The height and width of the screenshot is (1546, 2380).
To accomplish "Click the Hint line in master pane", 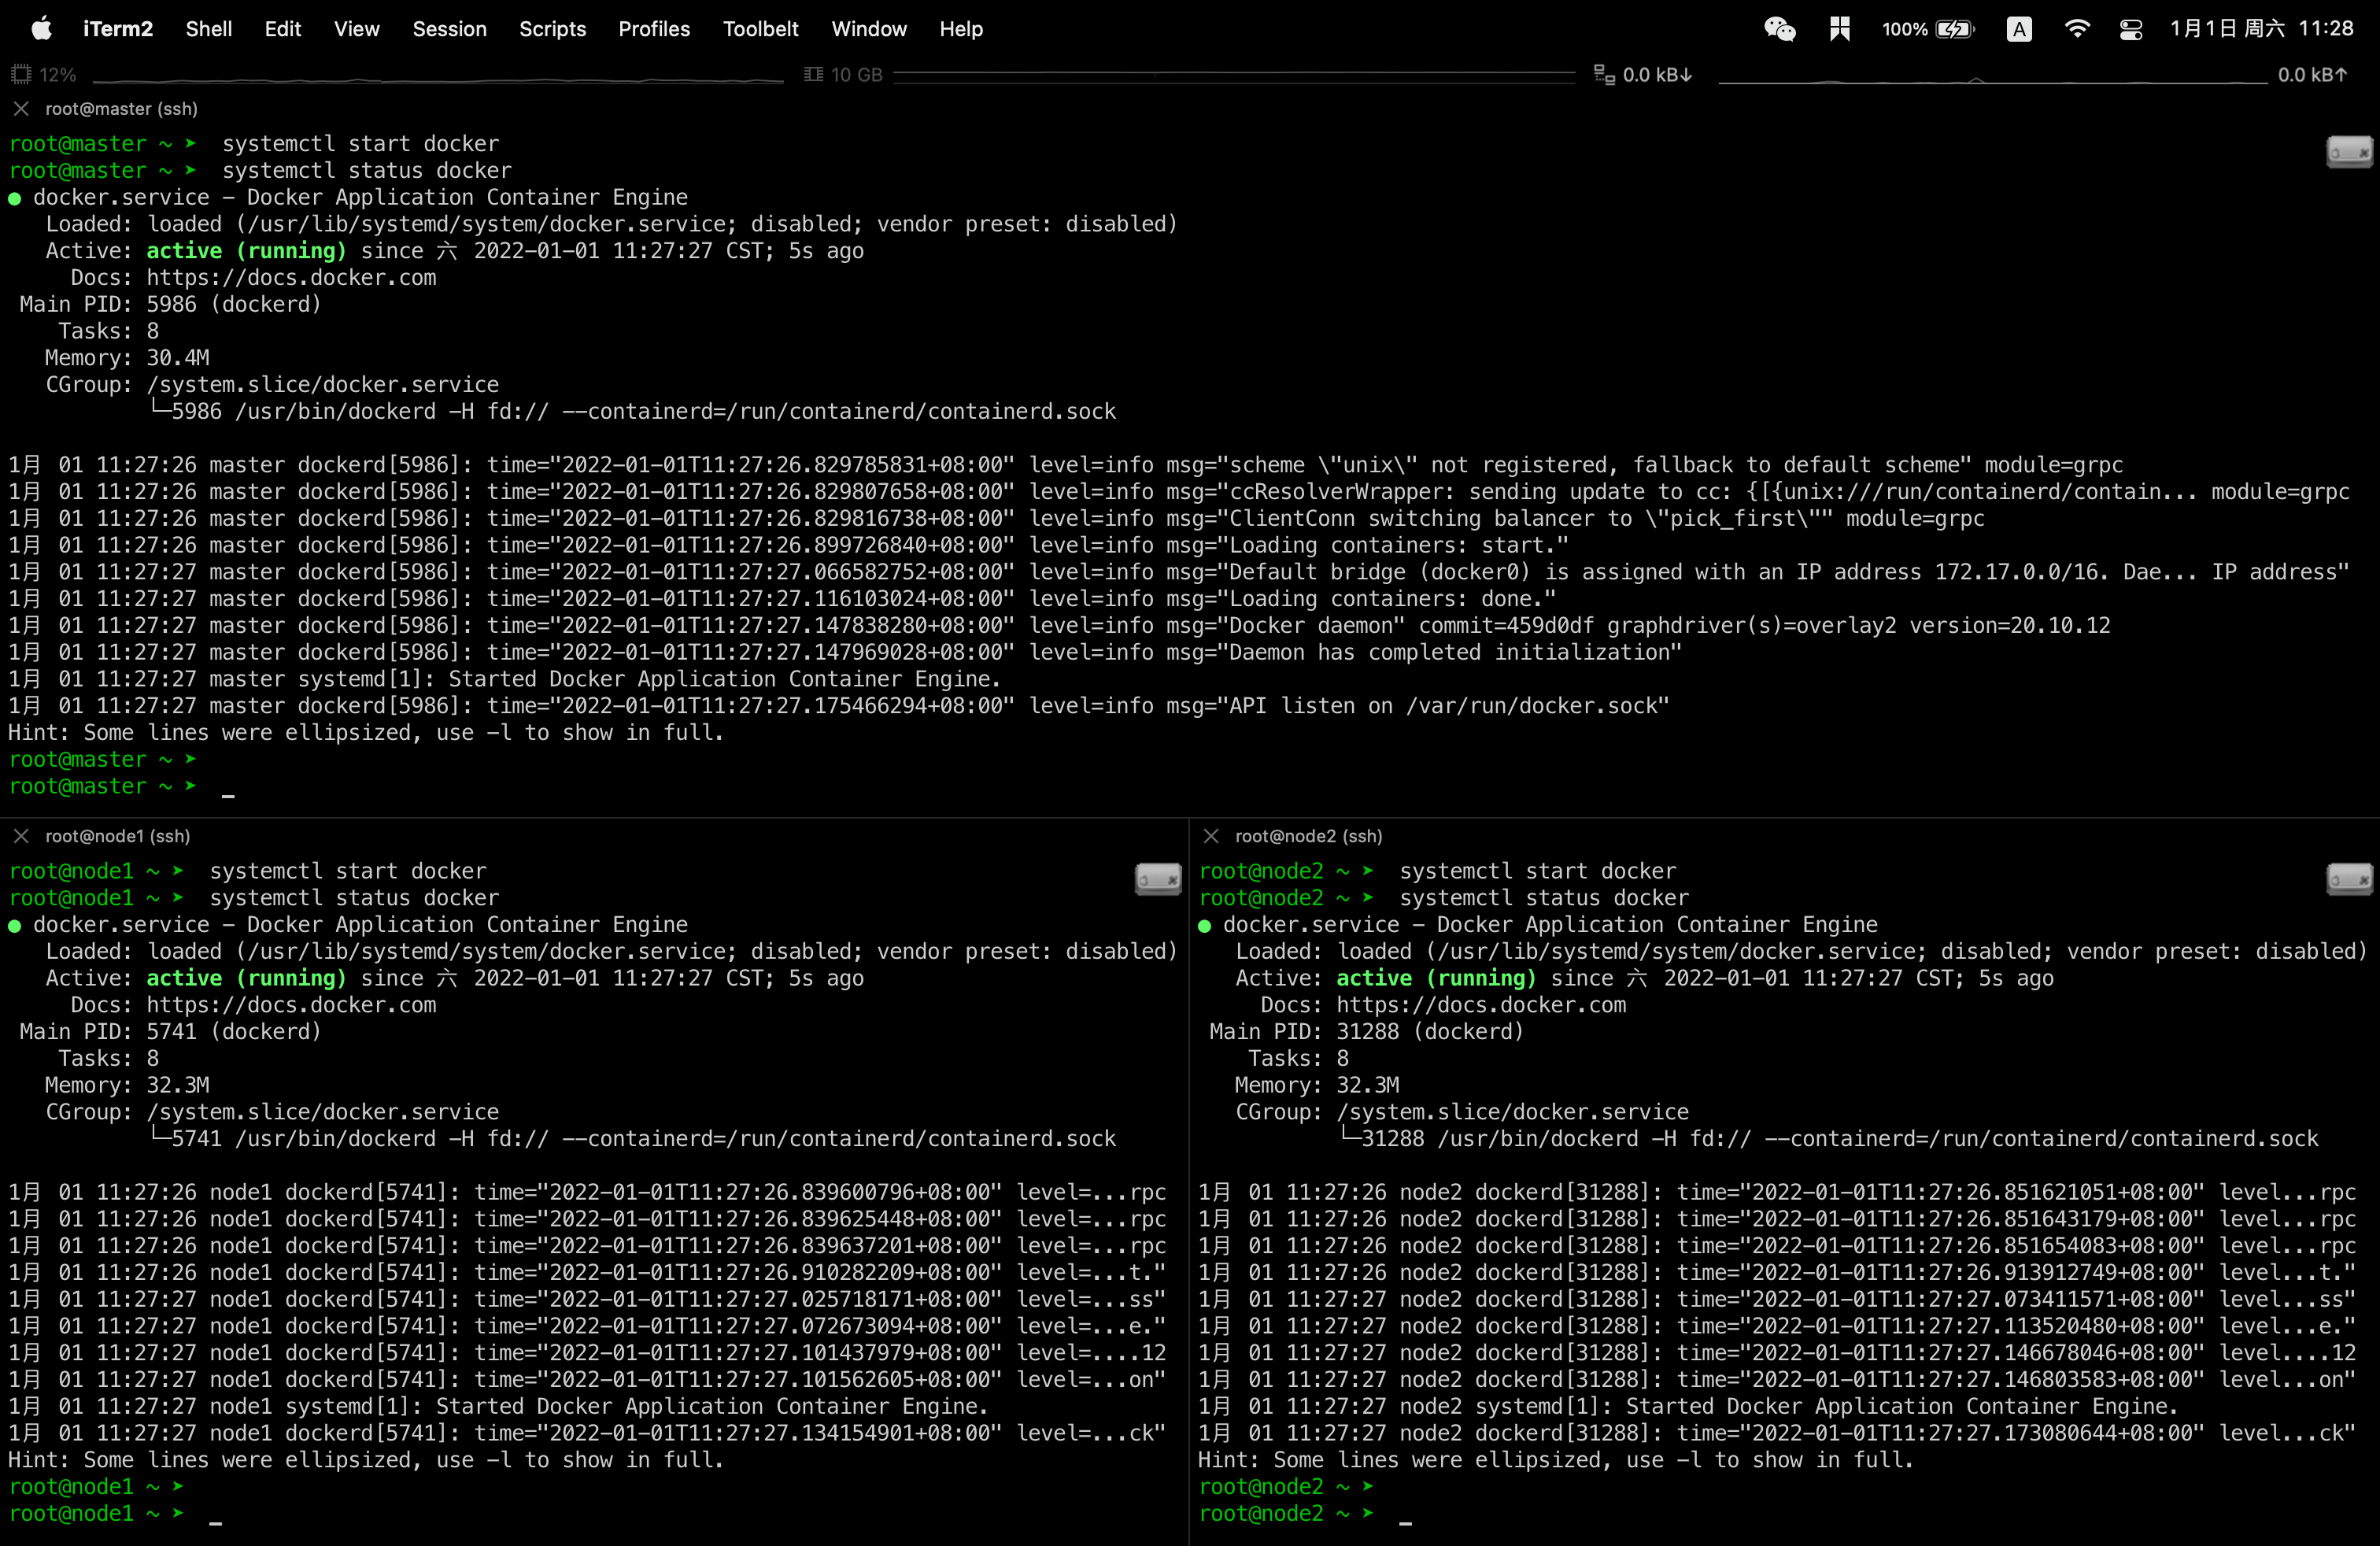I will [x=366, y=732].
